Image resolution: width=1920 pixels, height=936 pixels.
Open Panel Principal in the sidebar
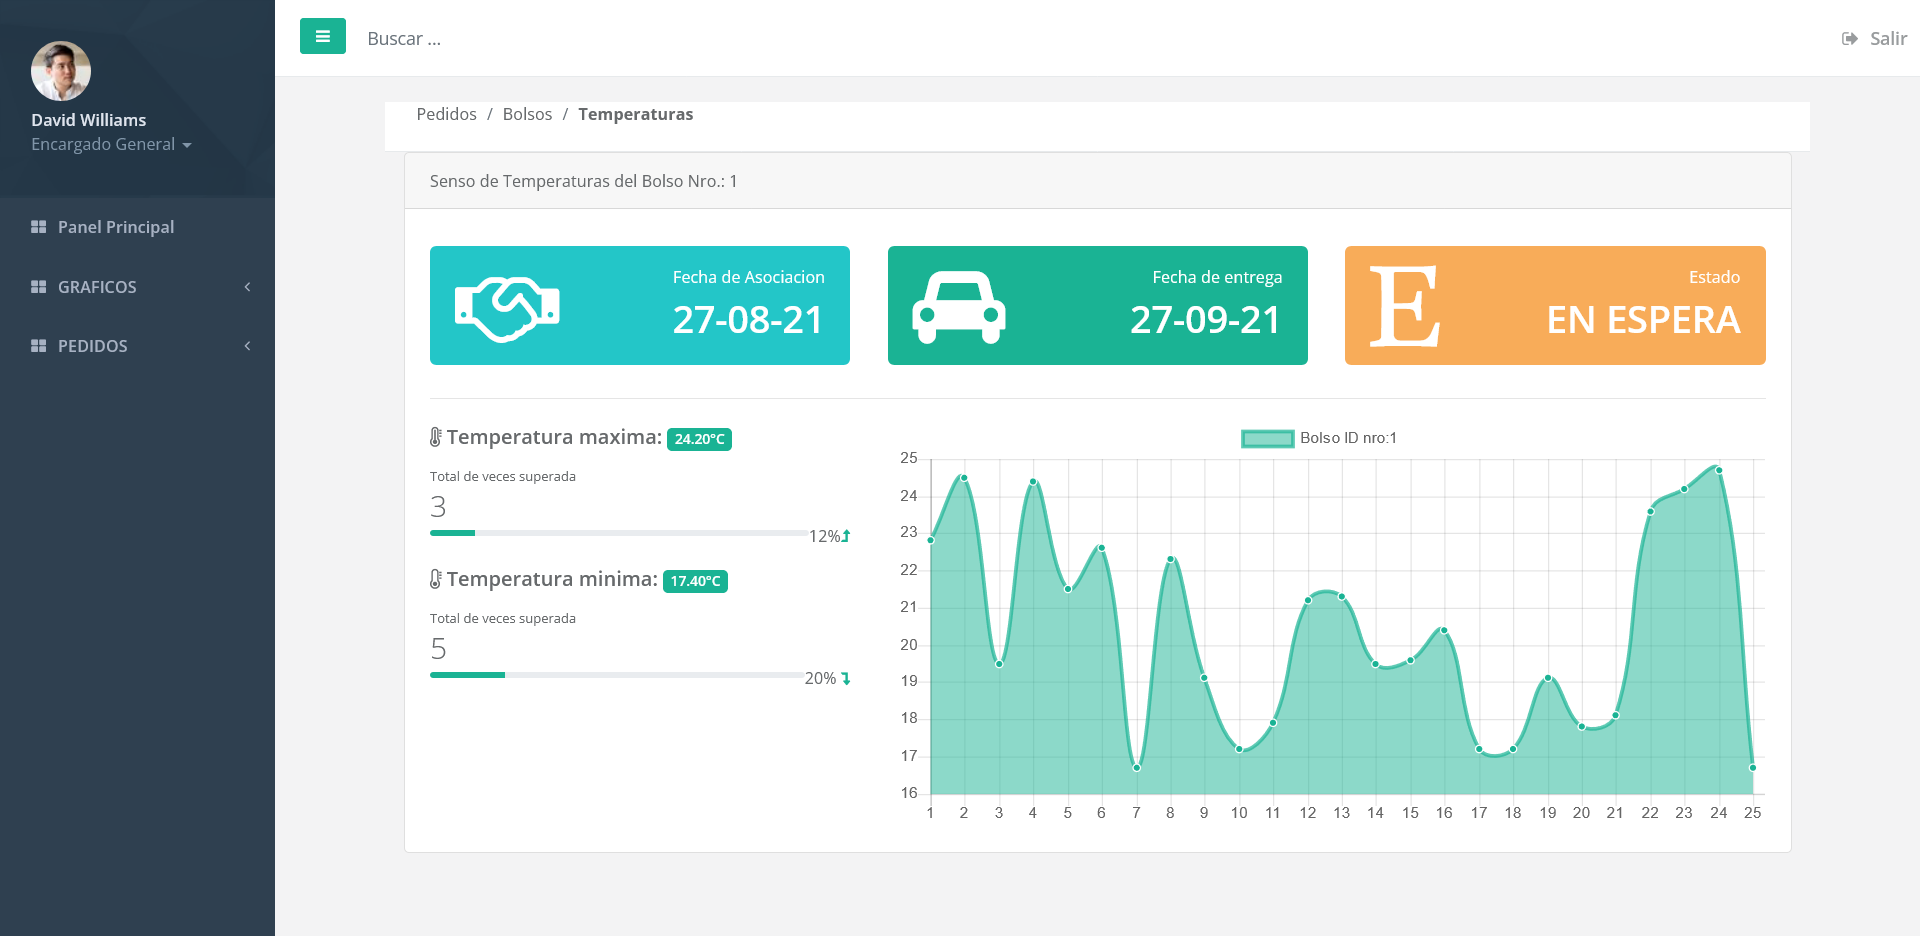pos(116,227)
